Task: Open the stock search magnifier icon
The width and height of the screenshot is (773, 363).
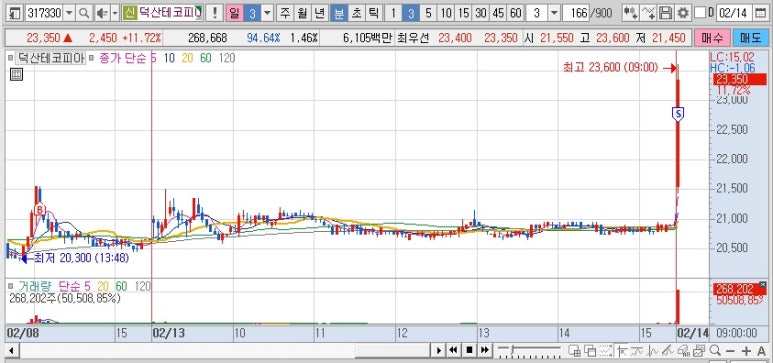Action: click(84, 13)
